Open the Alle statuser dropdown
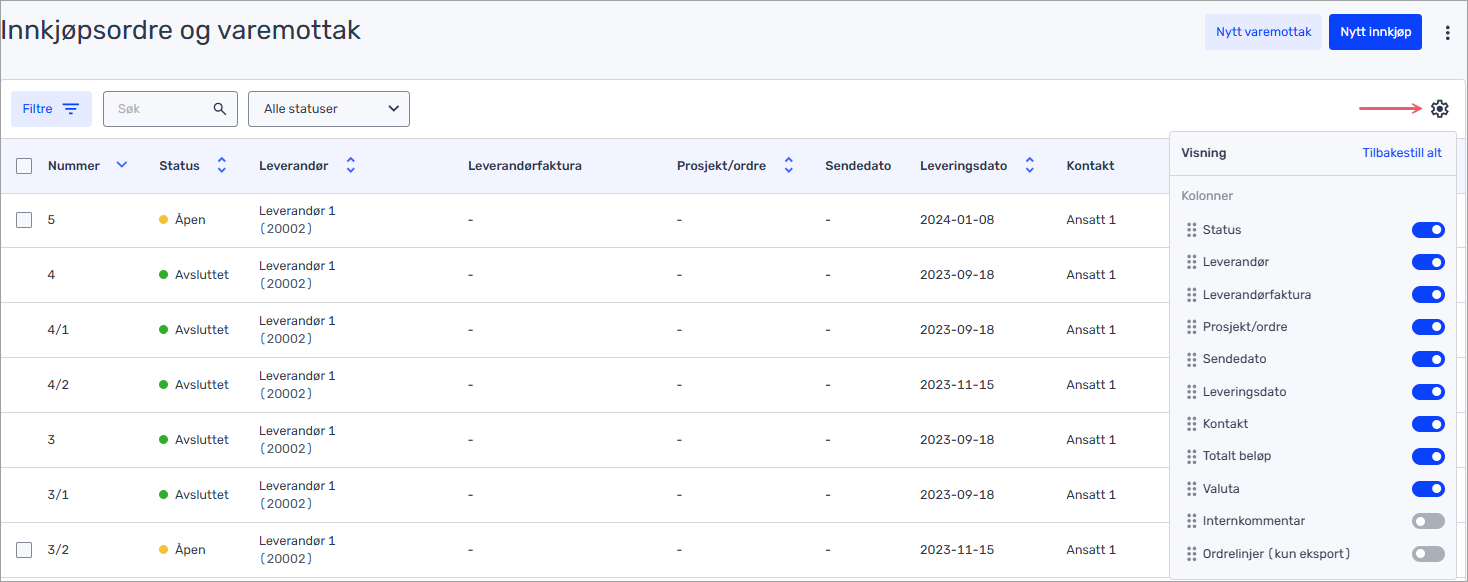Image resolution: width=1468 pixels, height=582 pixels. pyautogui.click(x=329, y=109)
